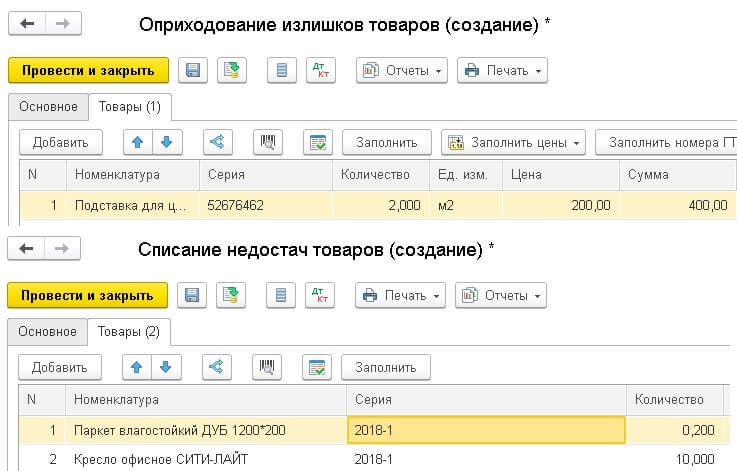The height and width of the screenshot is (471, 737).
Task: Click the document list icon in the bottom toolbar
Action: [x=281, y=295]
